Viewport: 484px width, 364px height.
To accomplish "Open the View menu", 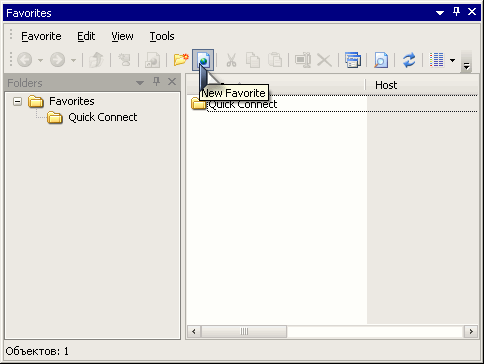I will [122, 36].
